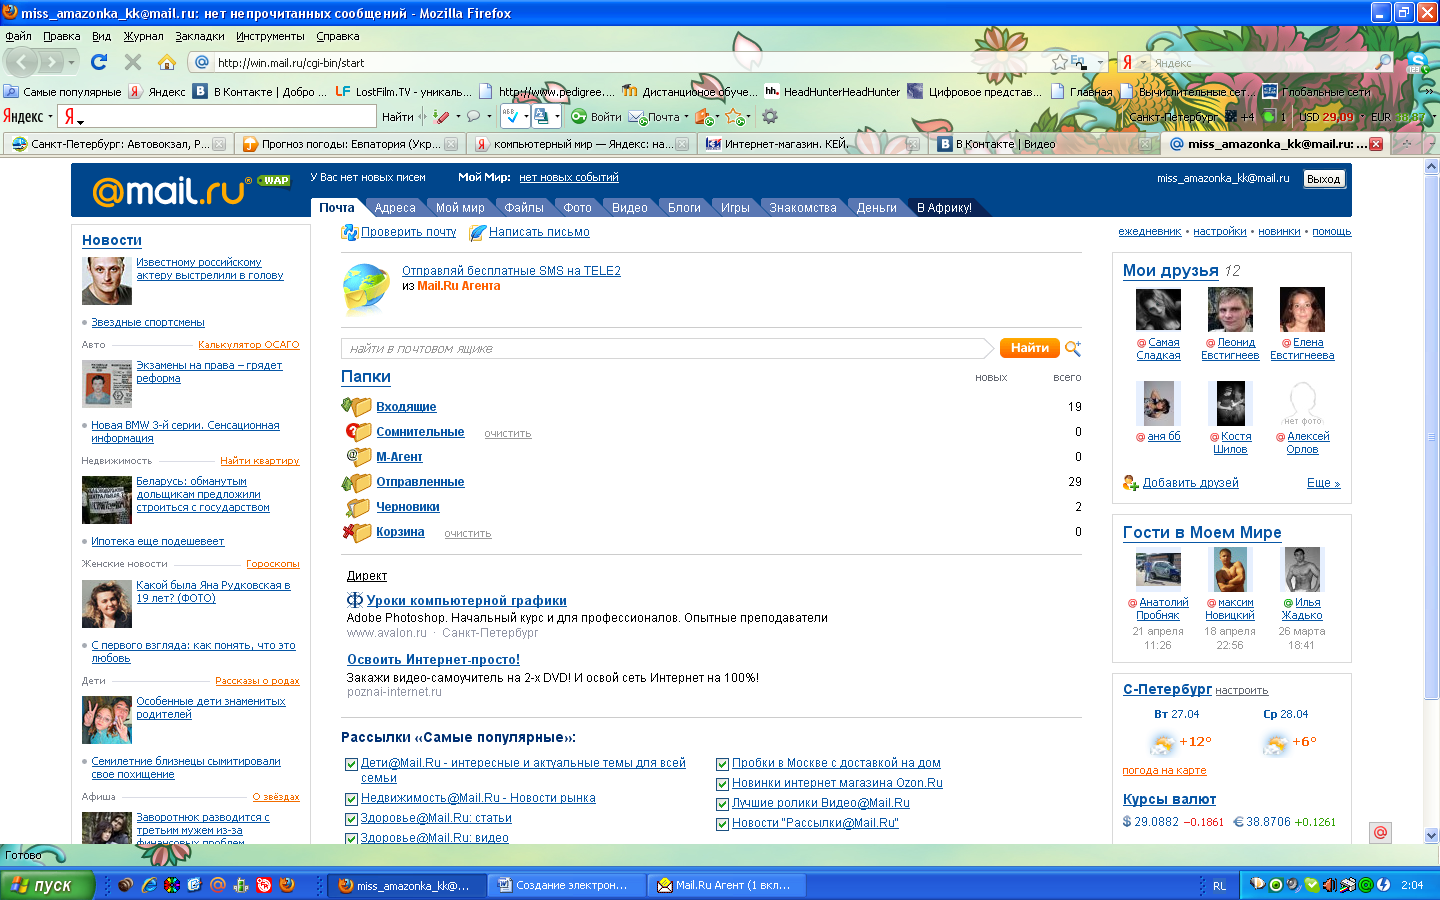Screen dimensions: 1440x900
Task: Click the настройки link
Action: 1220,231
